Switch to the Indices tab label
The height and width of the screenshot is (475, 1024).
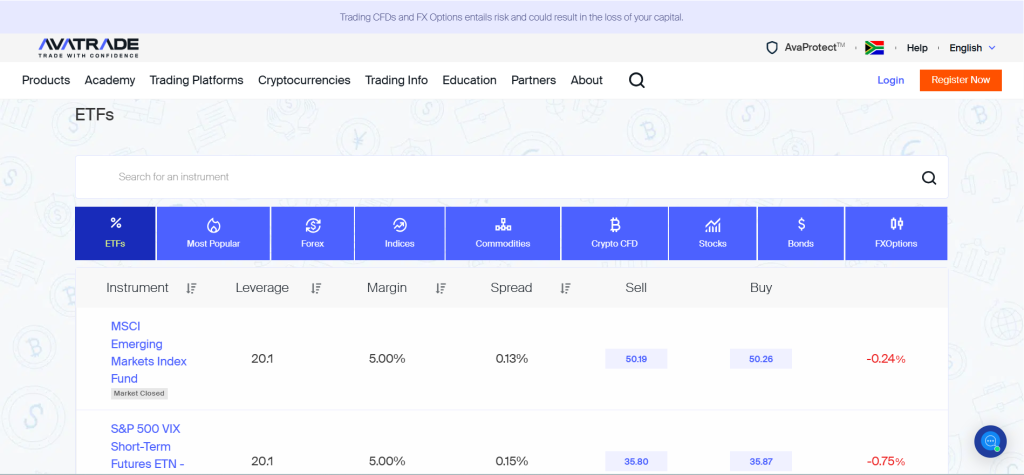(400, 244)
